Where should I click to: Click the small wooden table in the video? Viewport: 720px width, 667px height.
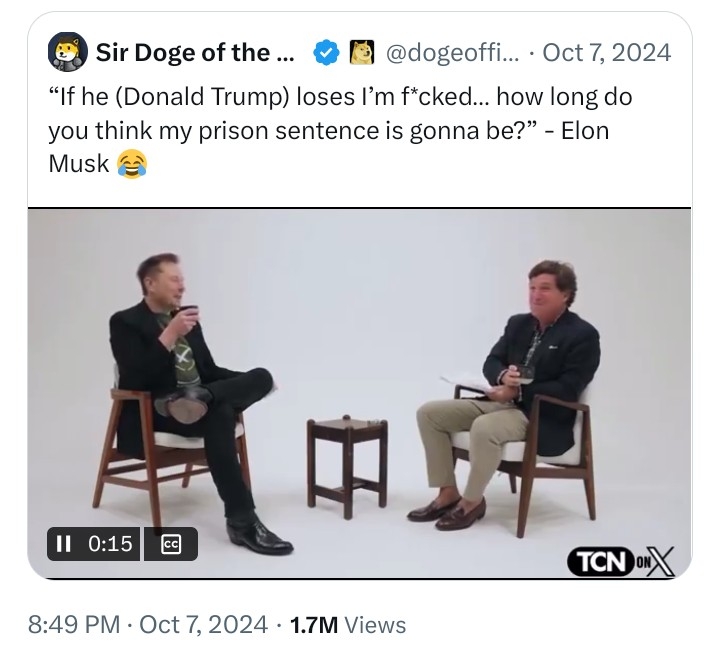(348, 465)
